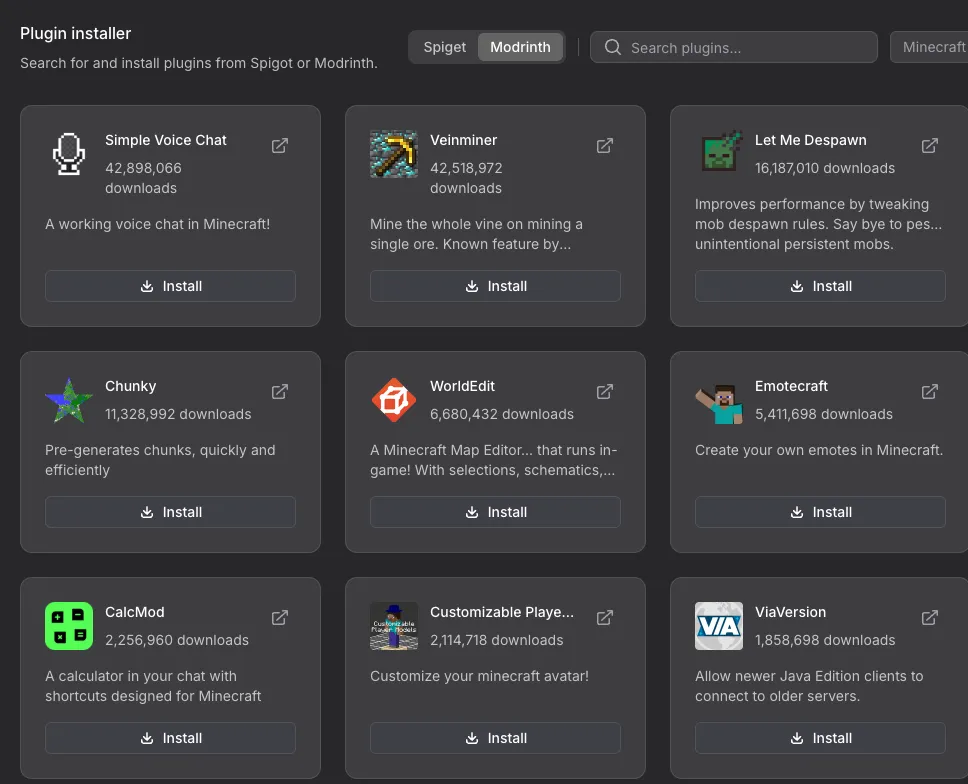Click the WorldEdit red cube logo
This screenshot has height=784, width=968.
(394, 400)
